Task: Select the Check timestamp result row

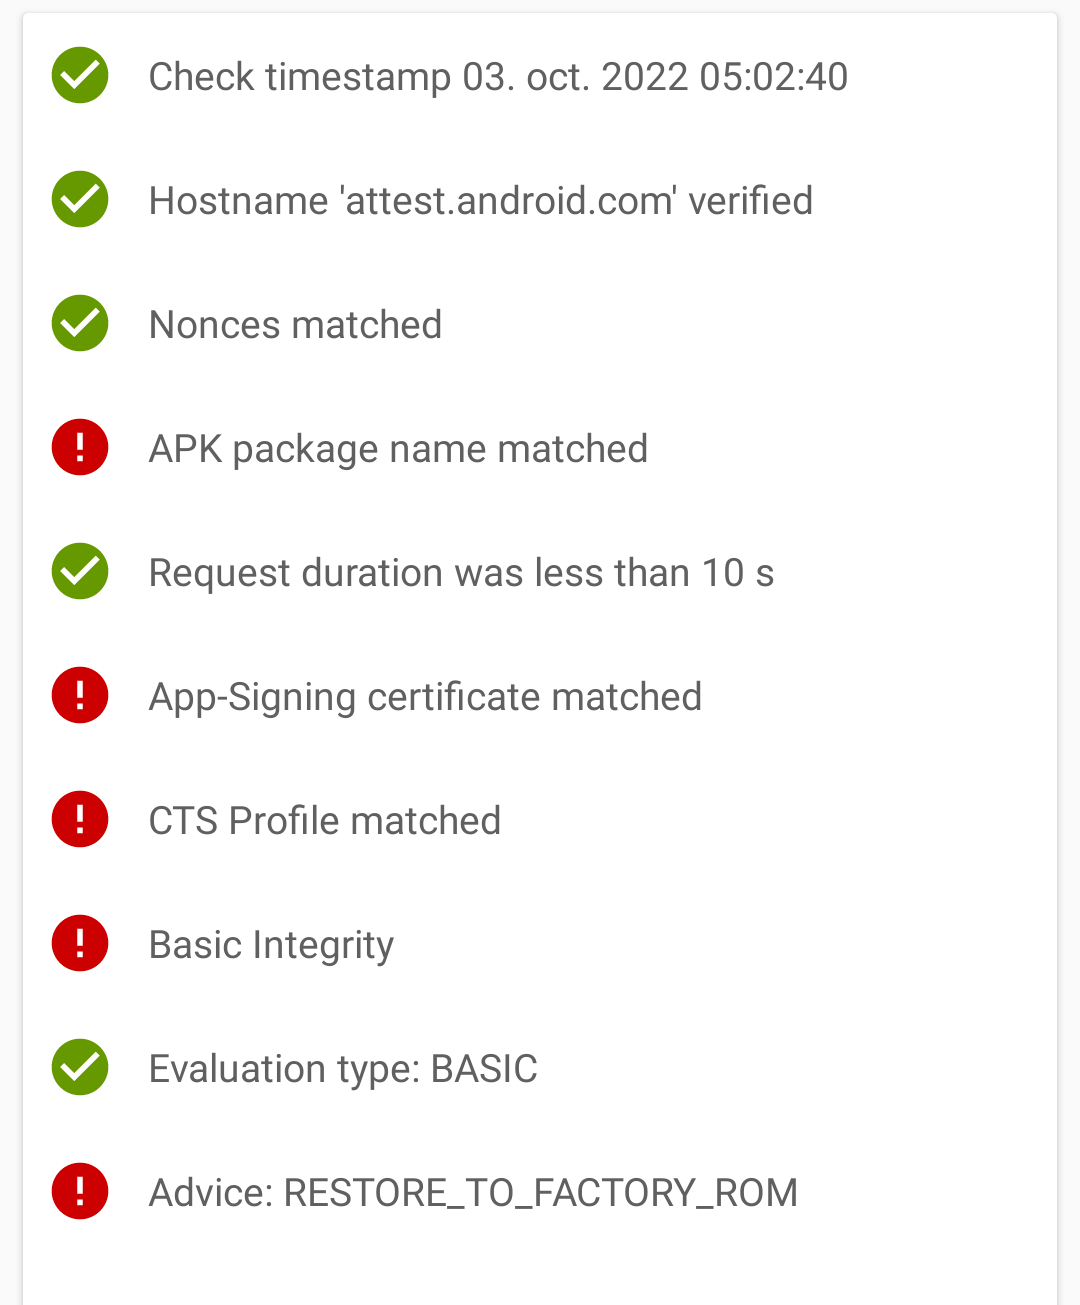Action: (x=497, y=75)
